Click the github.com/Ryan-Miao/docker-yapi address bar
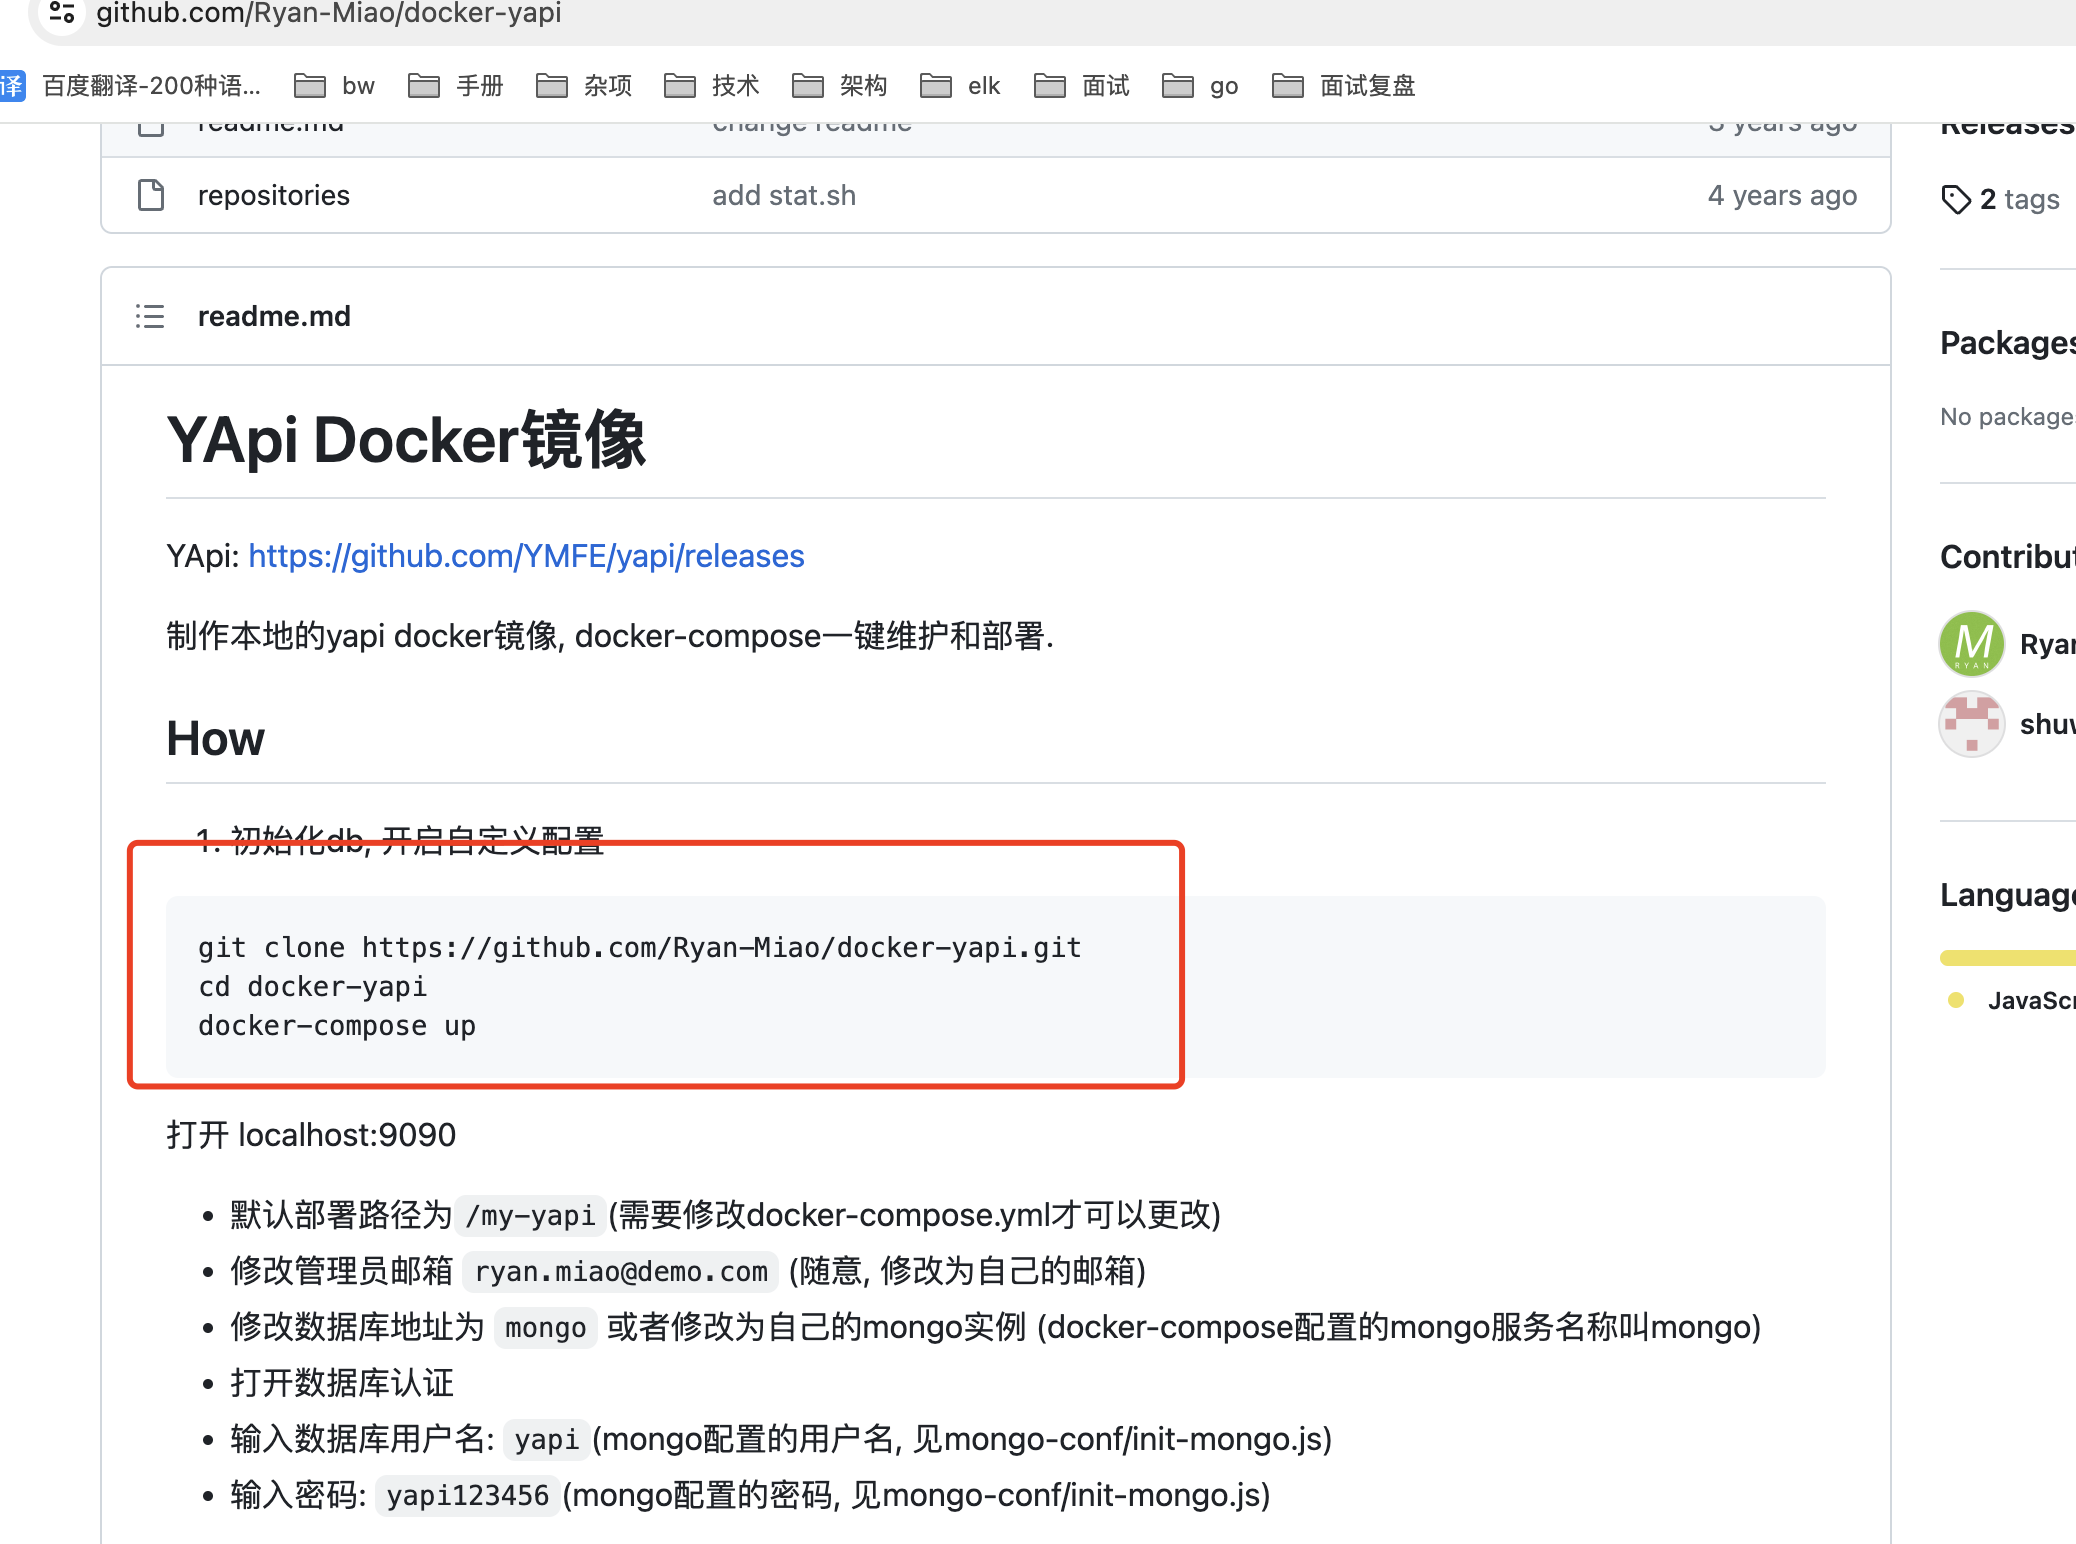2076x1544 pixels. 329,13
